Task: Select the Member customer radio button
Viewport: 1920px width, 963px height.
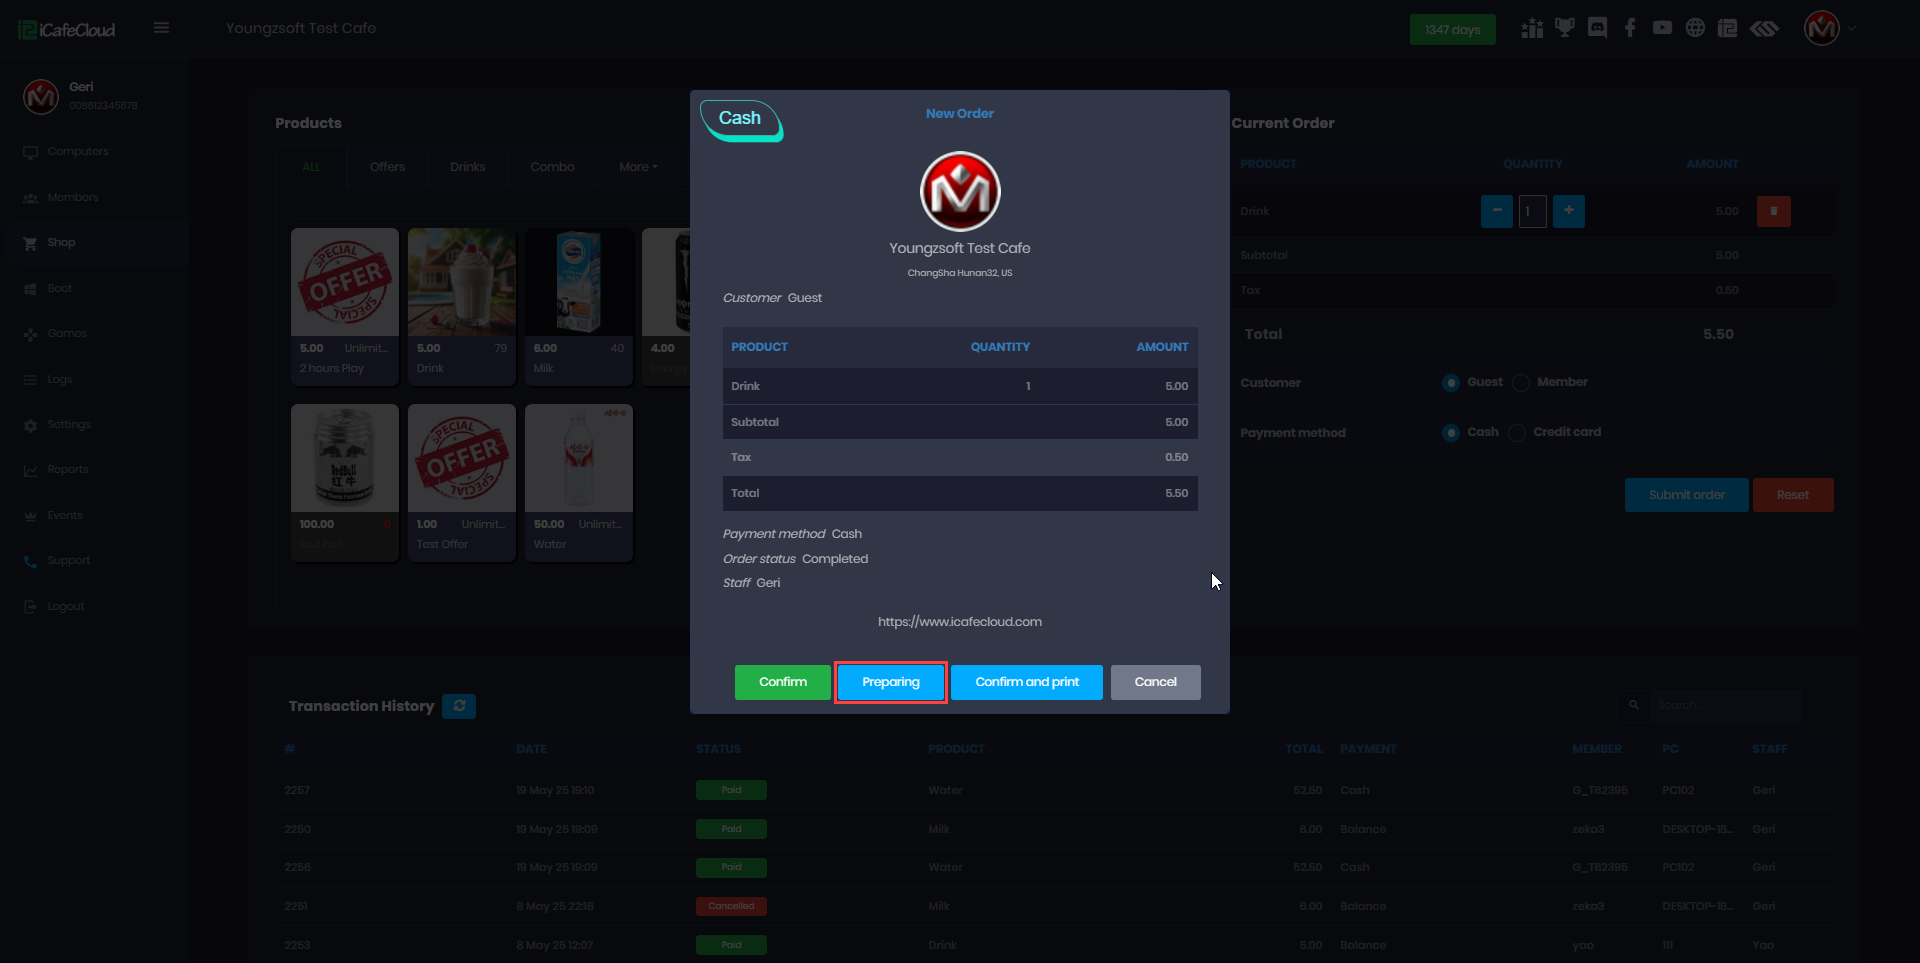Action: click(1521, 383)
